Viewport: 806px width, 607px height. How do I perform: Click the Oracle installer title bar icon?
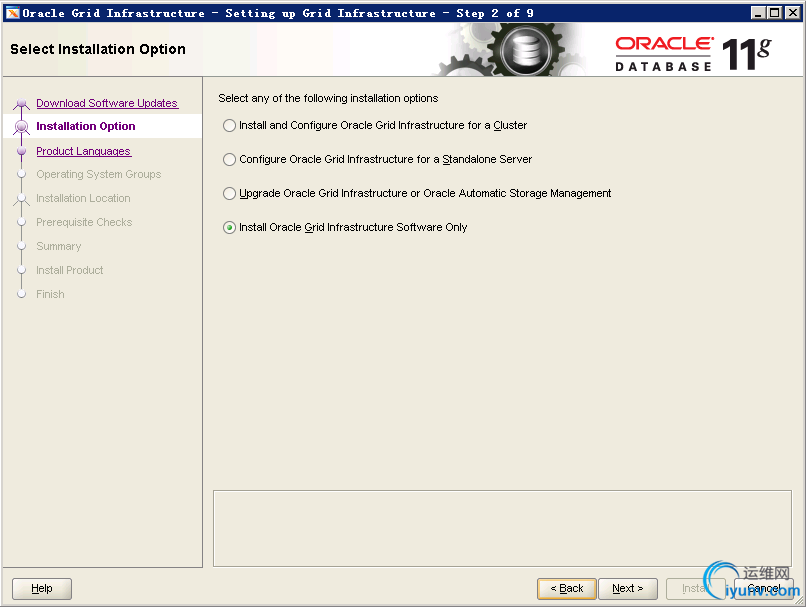pyautogui.click(x=12, y=13)
